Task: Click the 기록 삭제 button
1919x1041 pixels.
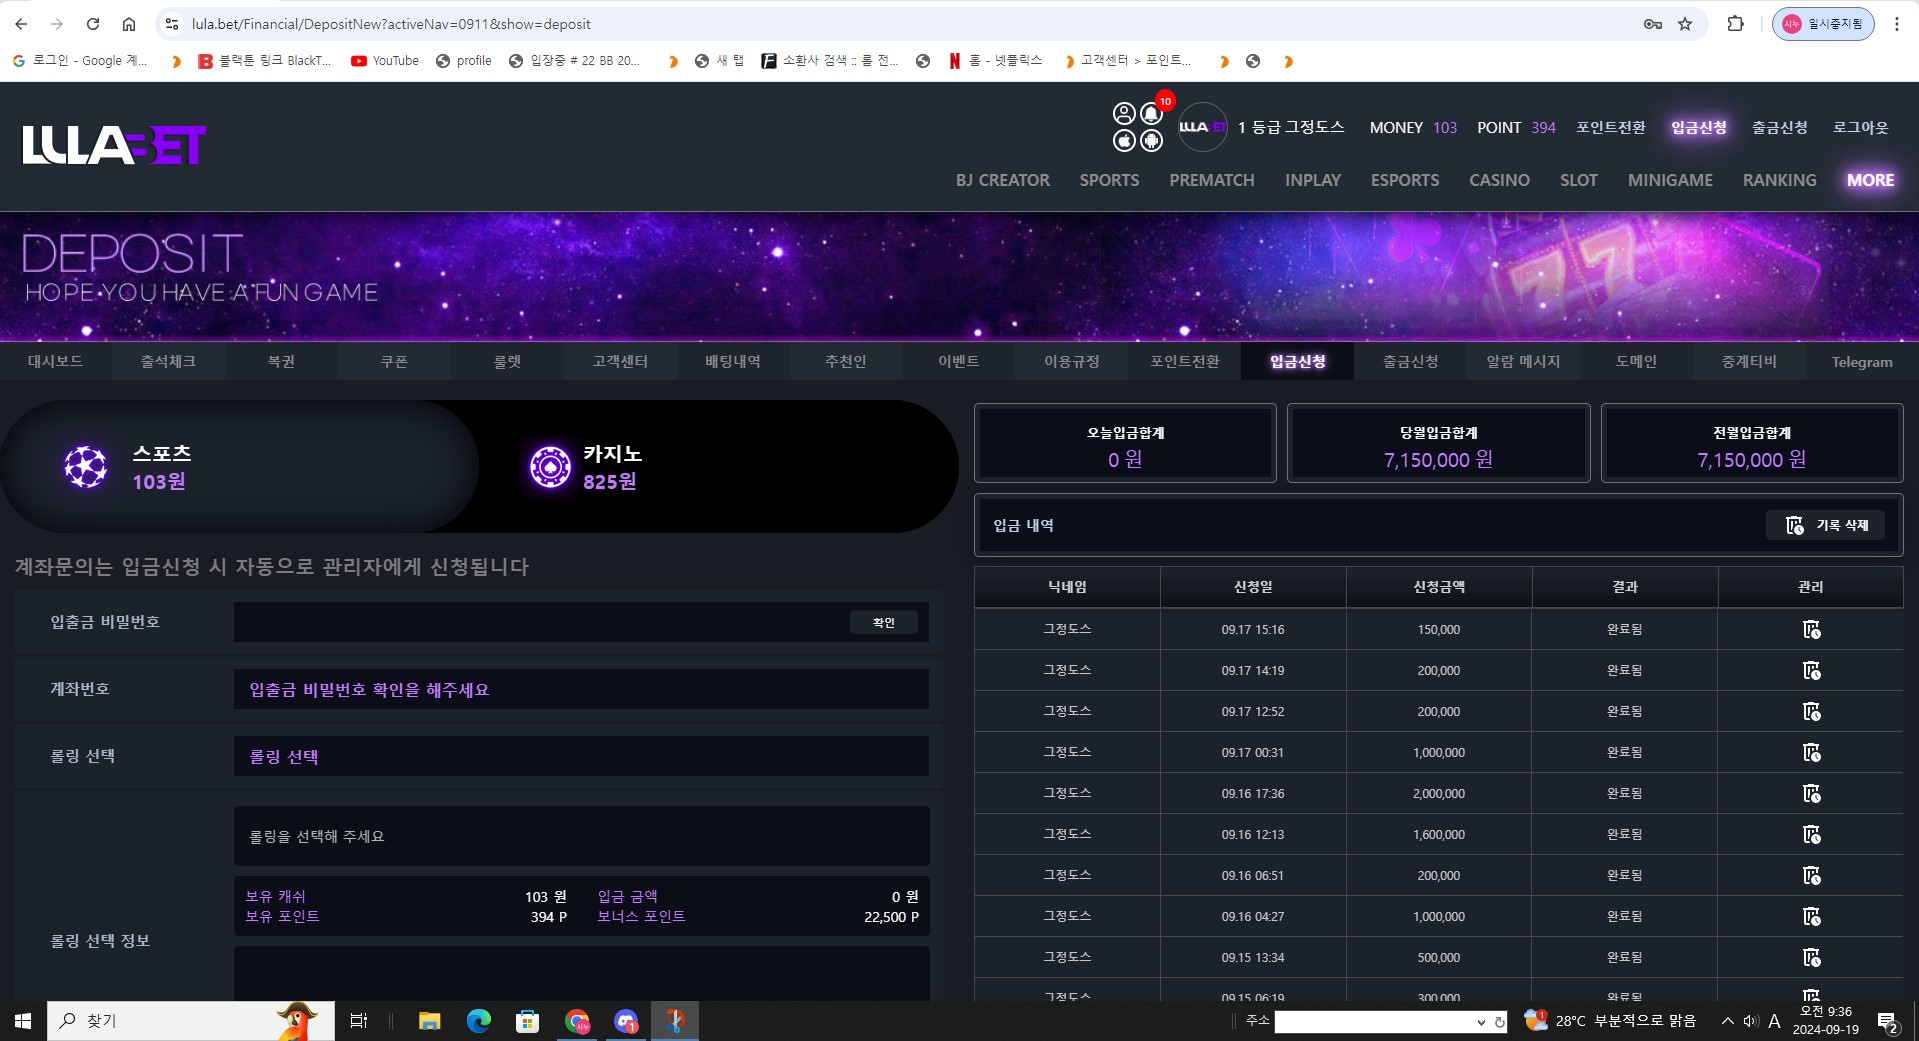Action: pyautogui.click(x=1826, y=525)
